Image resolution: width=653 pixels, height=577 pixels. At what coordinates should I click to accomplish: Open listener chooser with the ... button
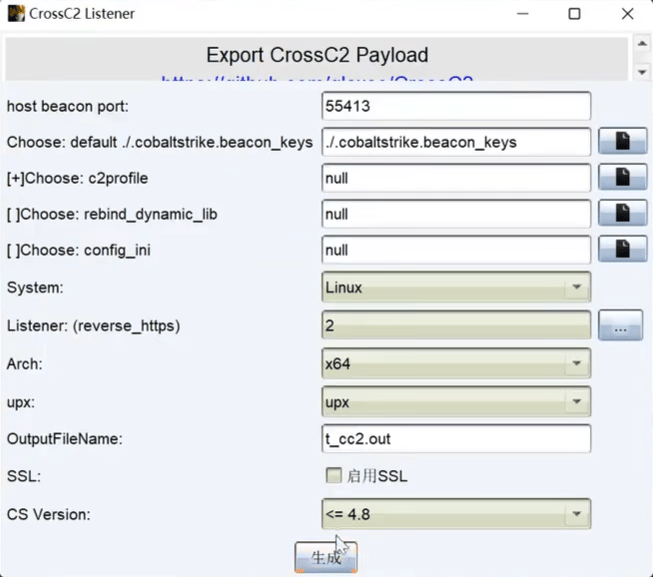tap(620, 325)
